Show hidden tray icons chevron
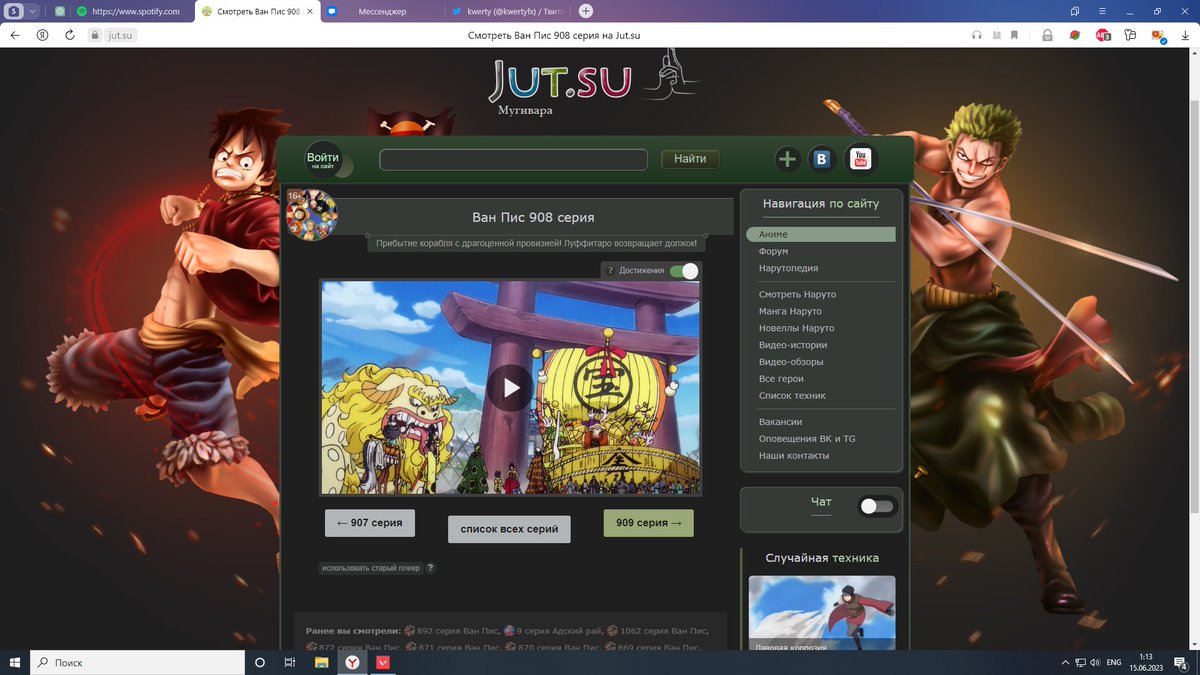 1065,662
